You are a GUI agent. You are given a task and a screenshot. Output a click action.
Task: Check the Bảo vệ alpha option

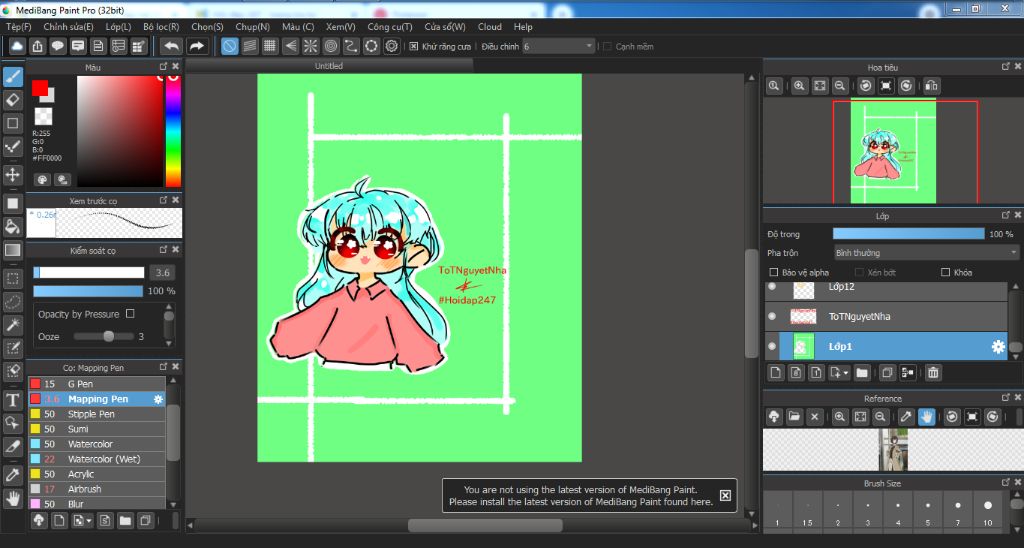(x=773, y=272)
